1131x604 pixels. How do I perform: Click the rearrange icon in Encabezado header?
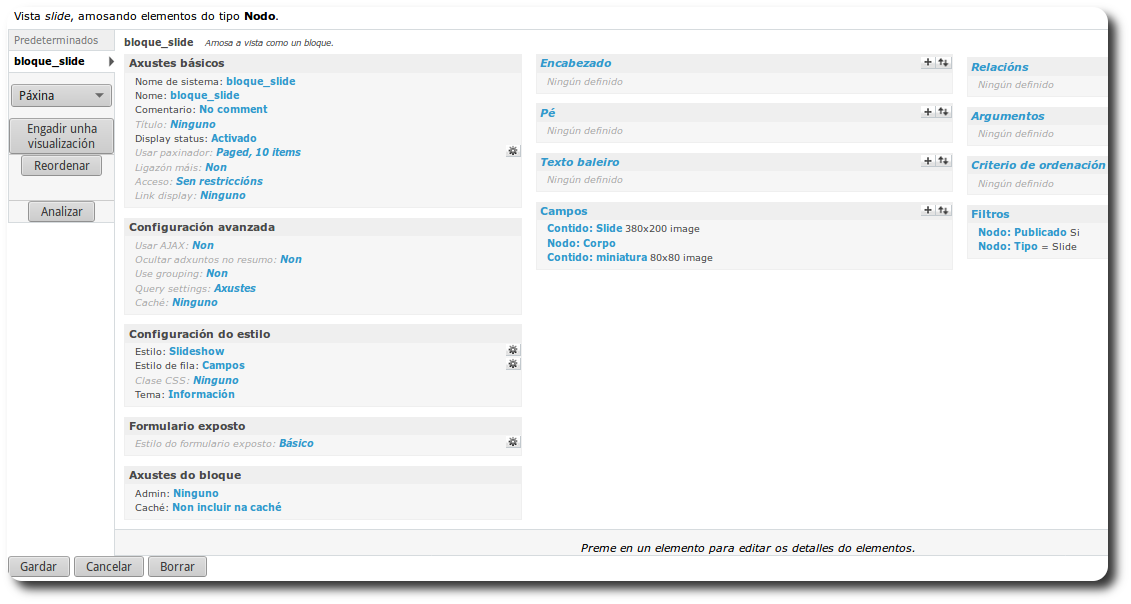(943, 62)
